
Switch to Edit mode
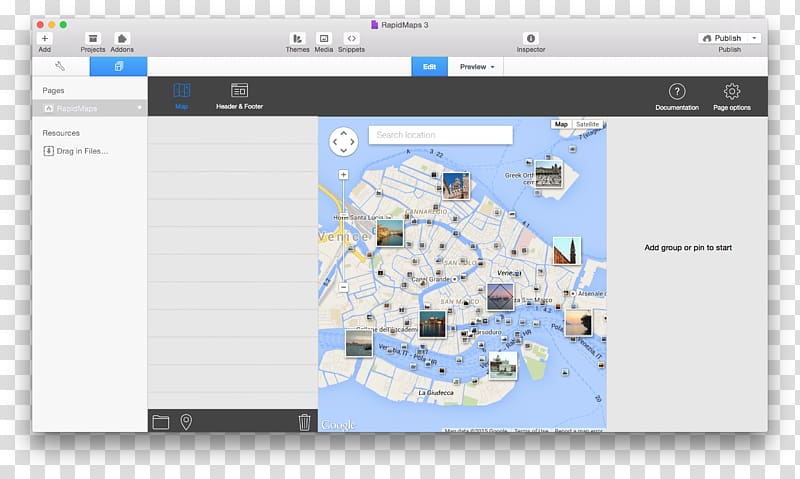[x=430, y=67]
